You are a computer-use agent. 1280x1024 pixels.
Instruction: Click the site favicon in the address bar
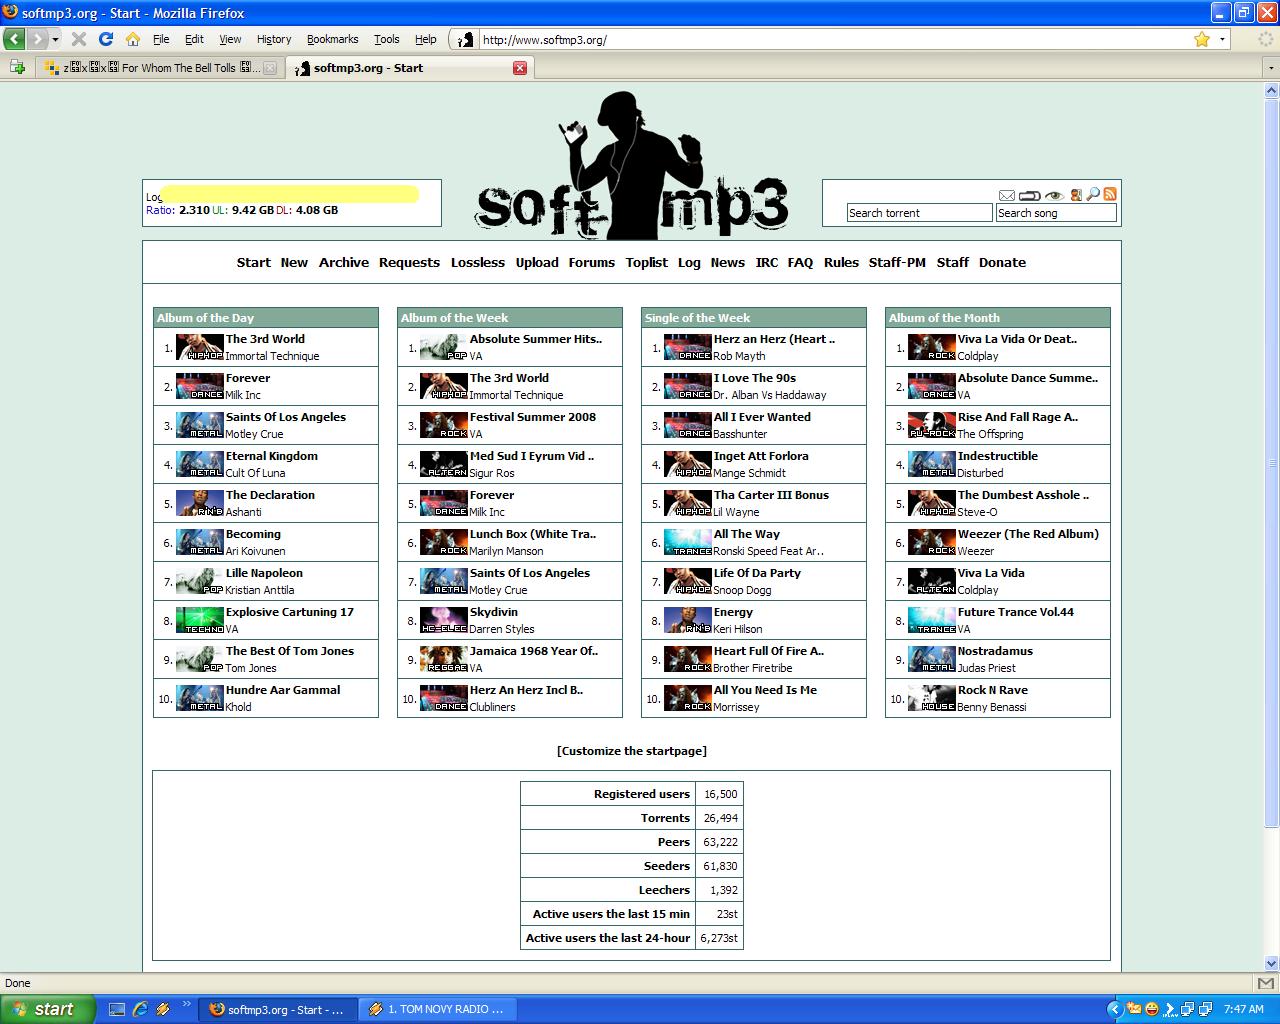click(x=466, y=40)
